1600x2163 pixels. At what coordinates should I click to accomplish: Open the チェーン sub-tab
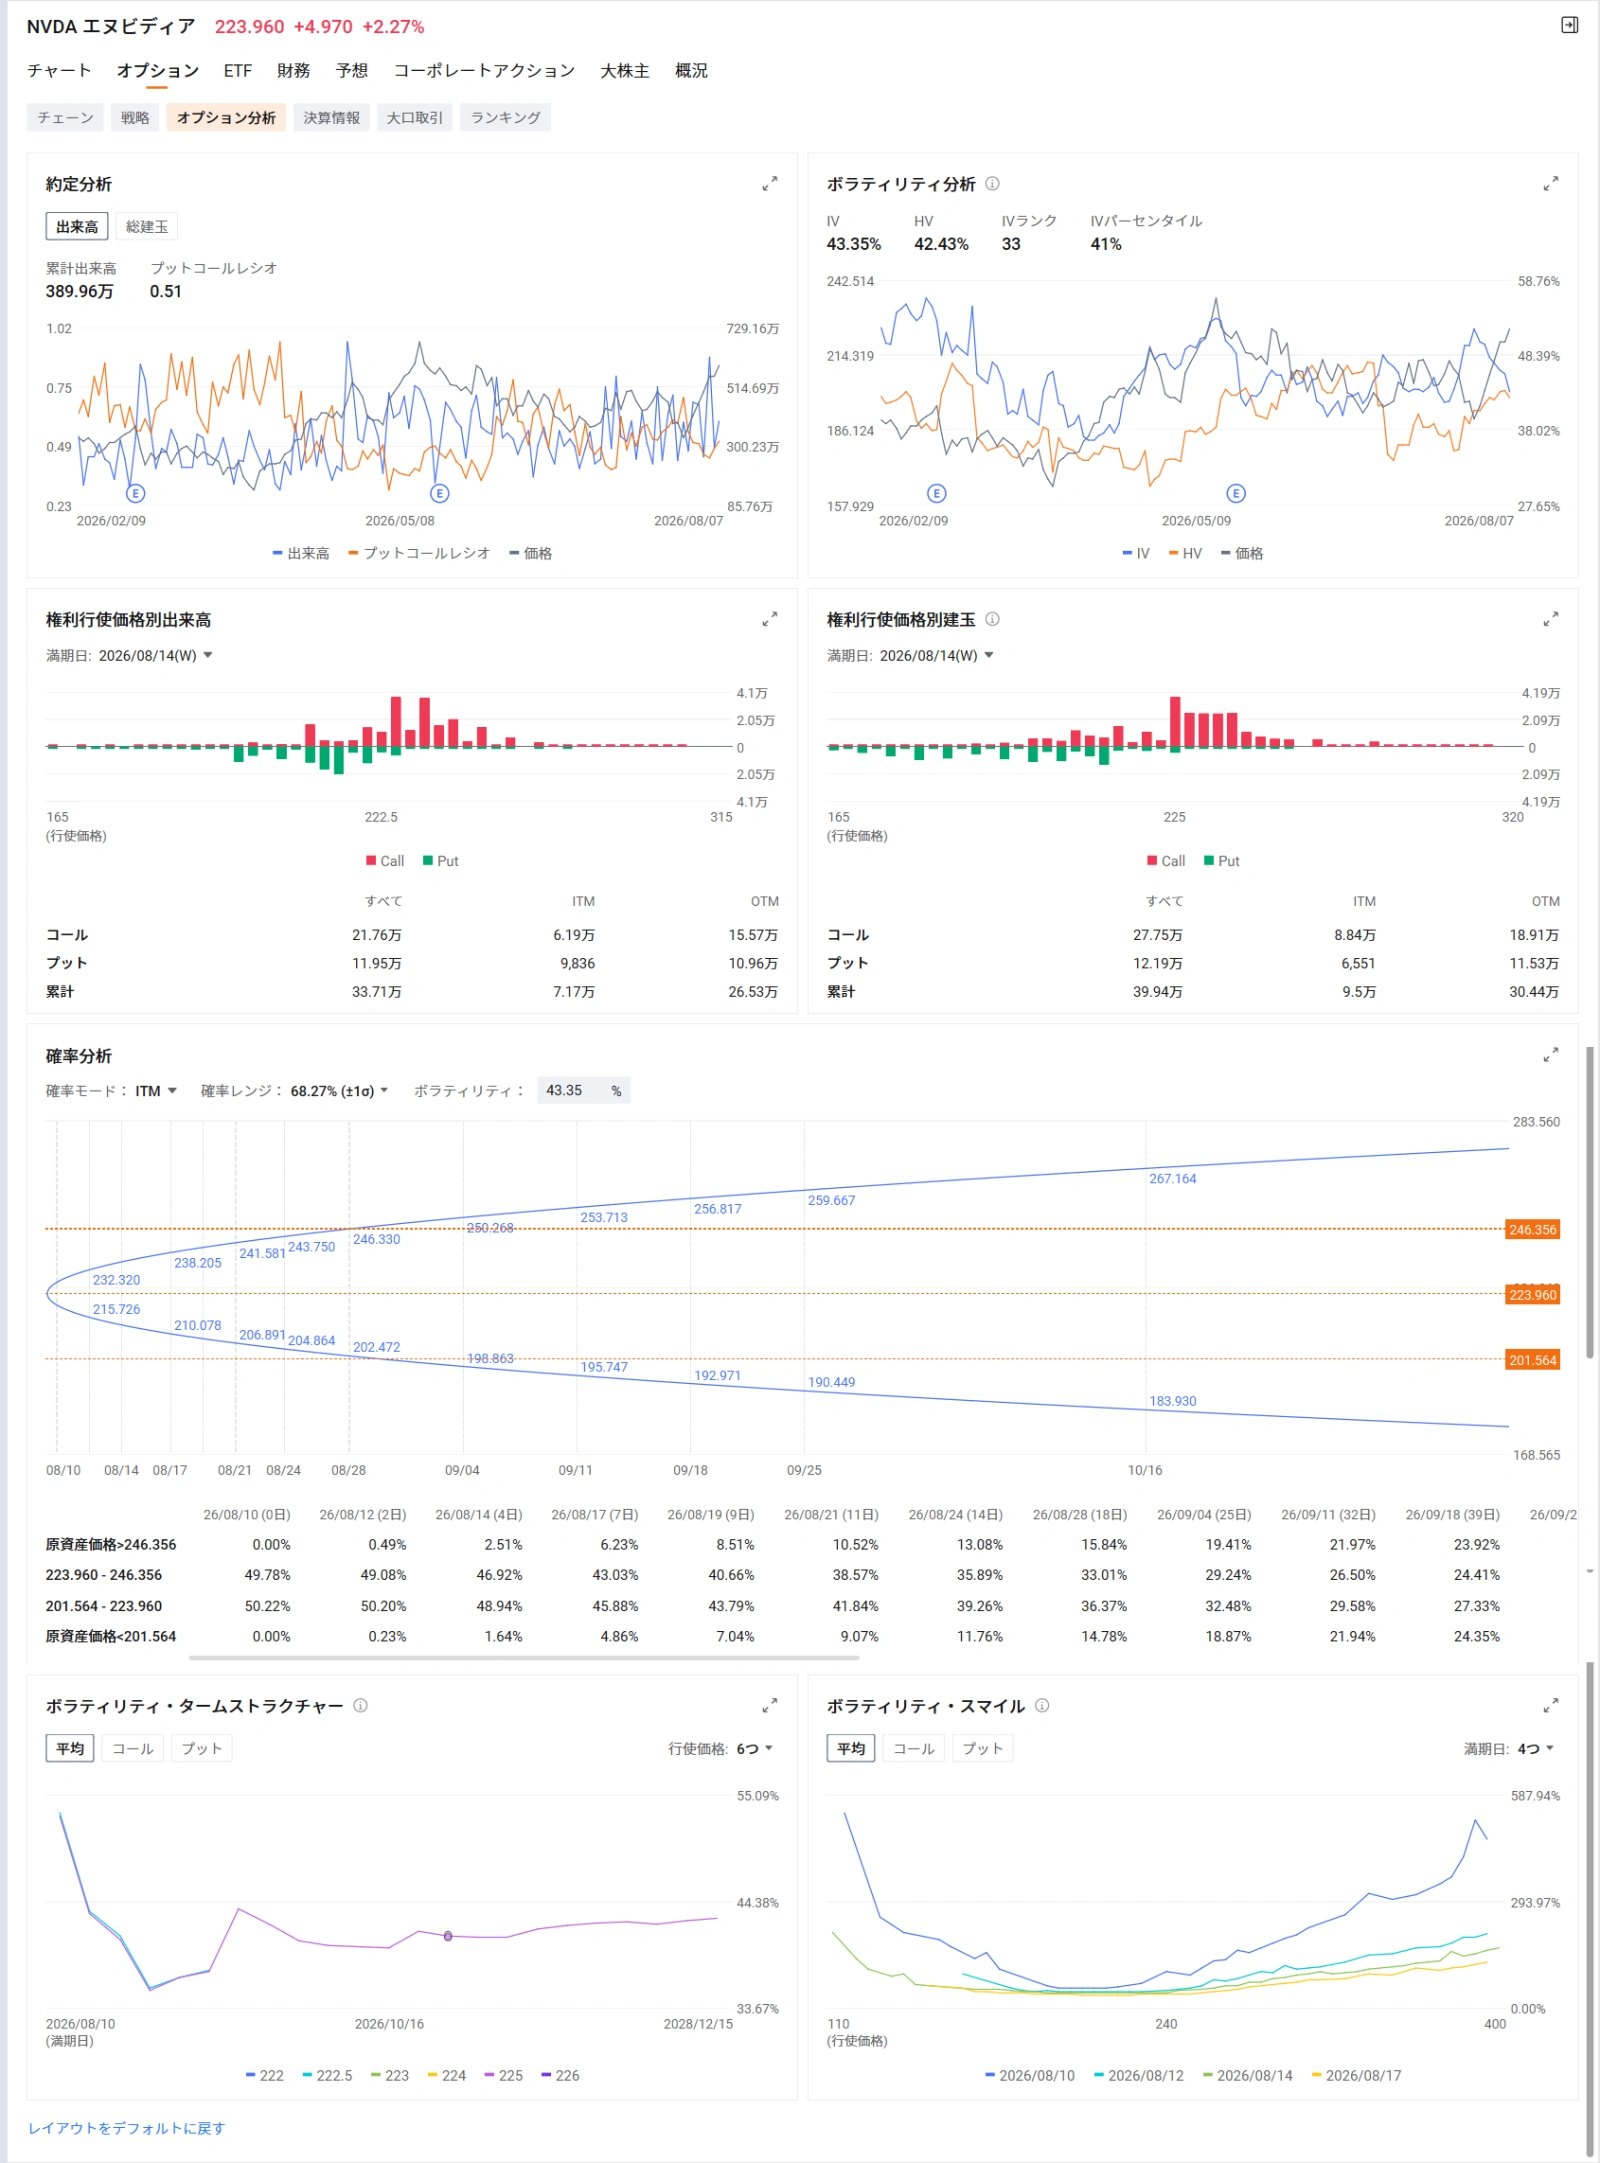(x=65, y=118)
